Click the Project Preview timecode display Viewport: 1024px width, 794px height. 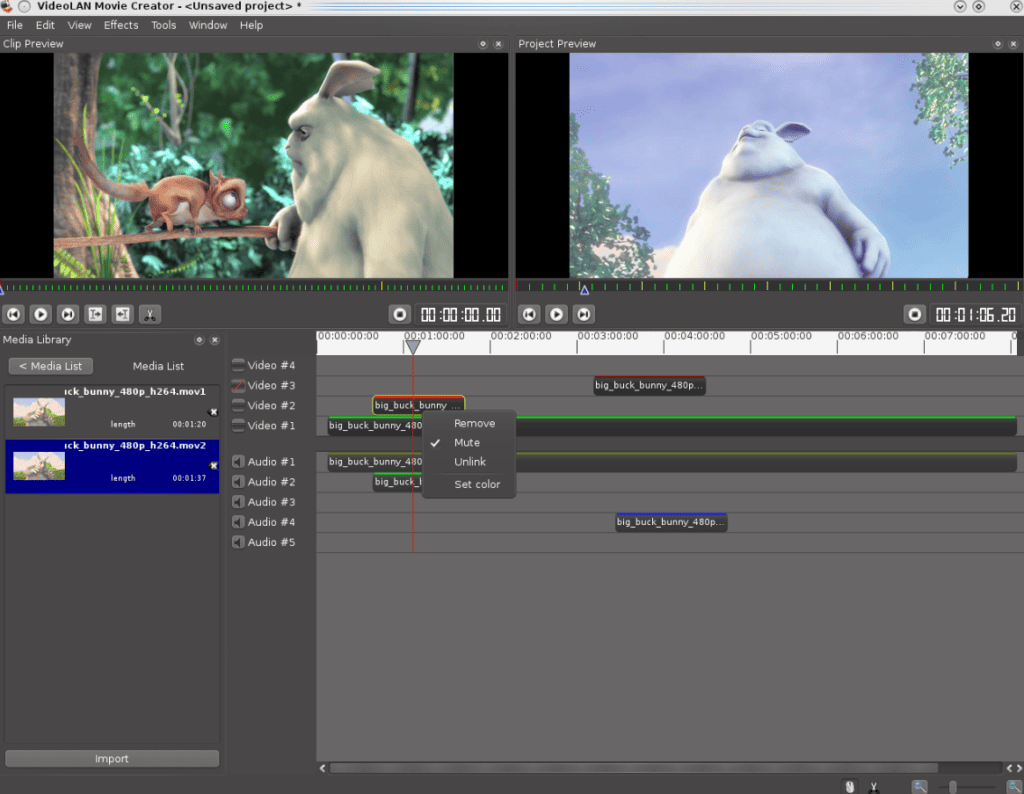click(x=976, y=315)
